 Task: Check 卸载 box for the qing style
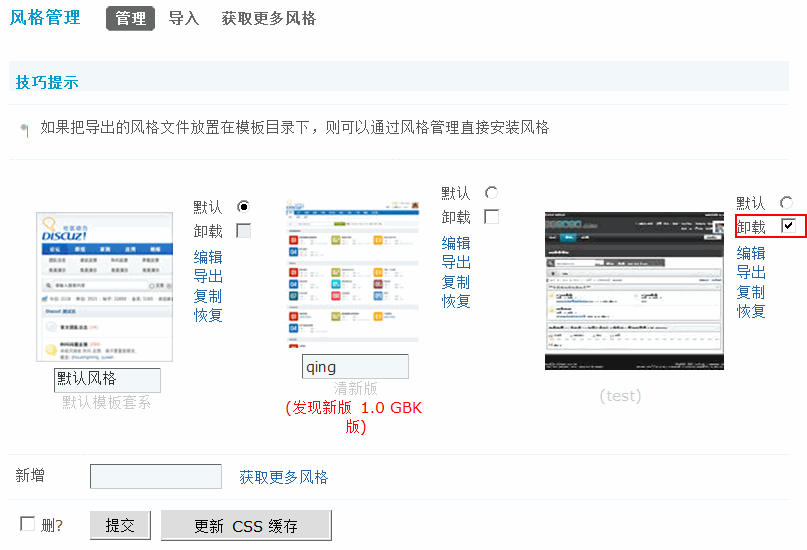pos(491,217)
